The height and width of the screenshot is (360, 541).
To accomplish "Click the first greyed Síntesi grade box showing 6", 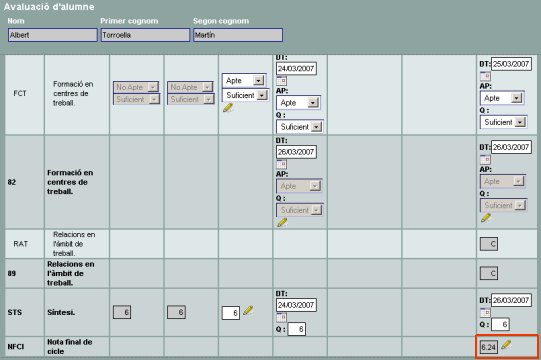I will (x=122, y=312).
